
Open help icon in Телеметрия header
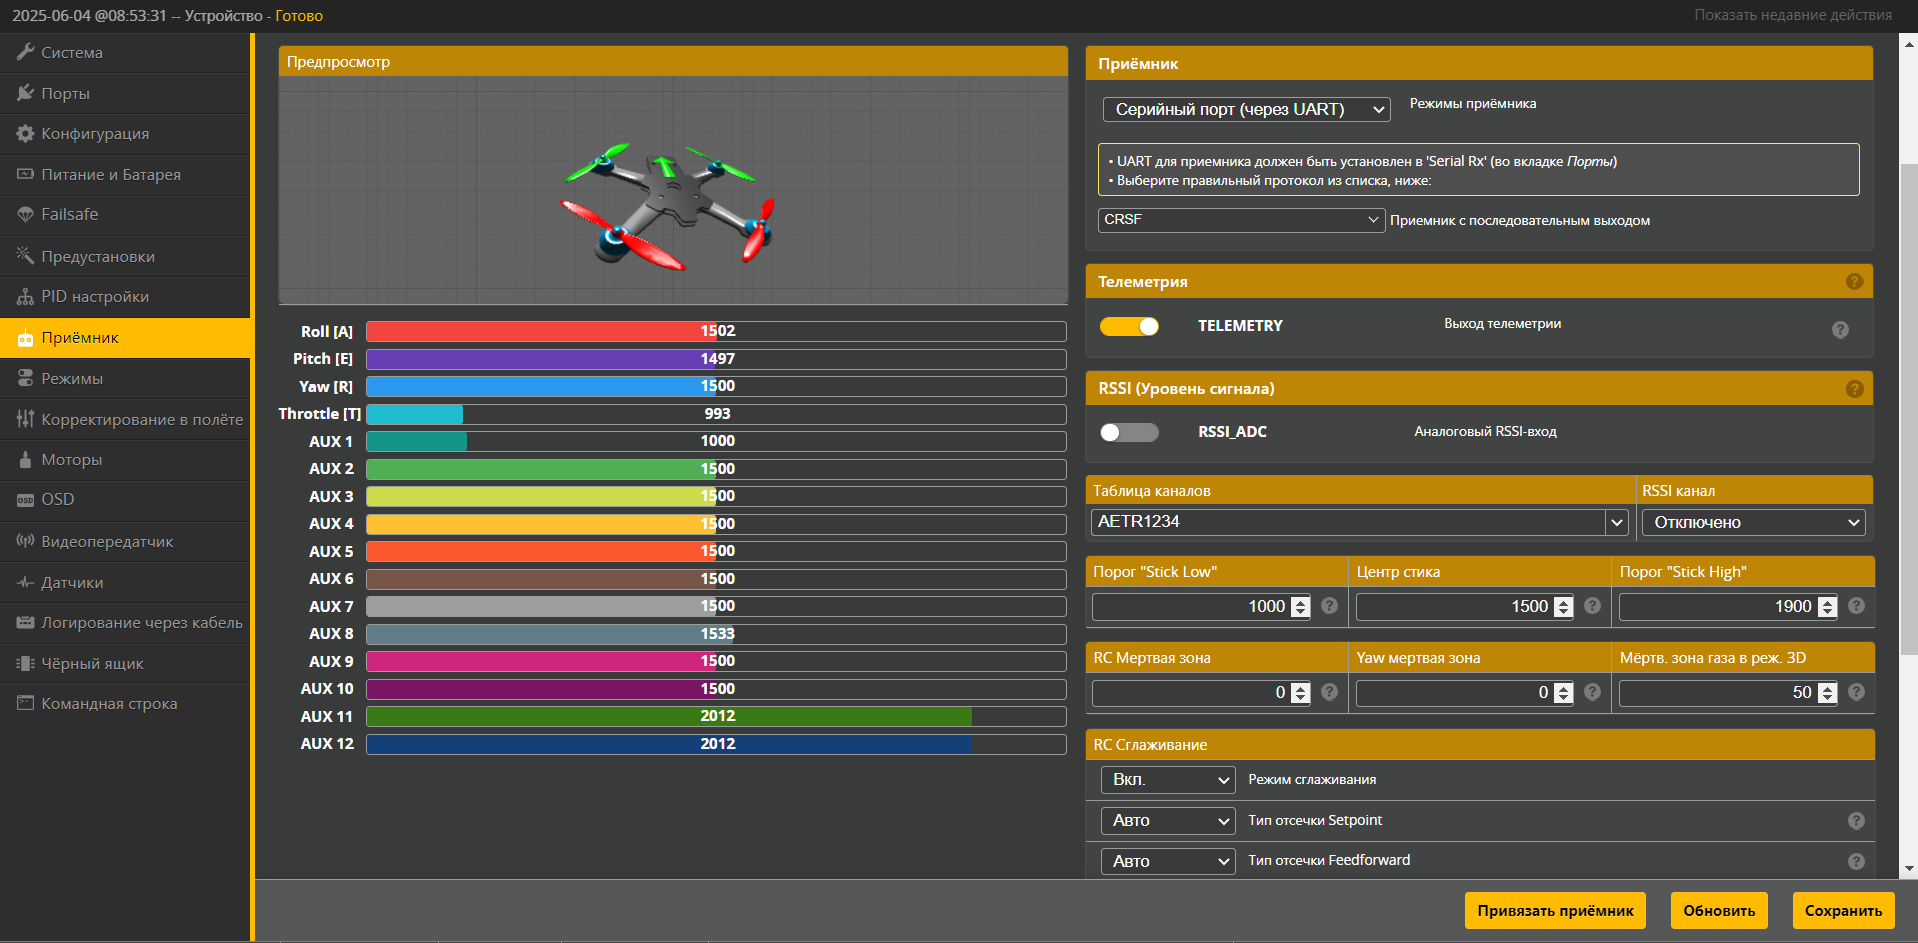point(1854,282)
